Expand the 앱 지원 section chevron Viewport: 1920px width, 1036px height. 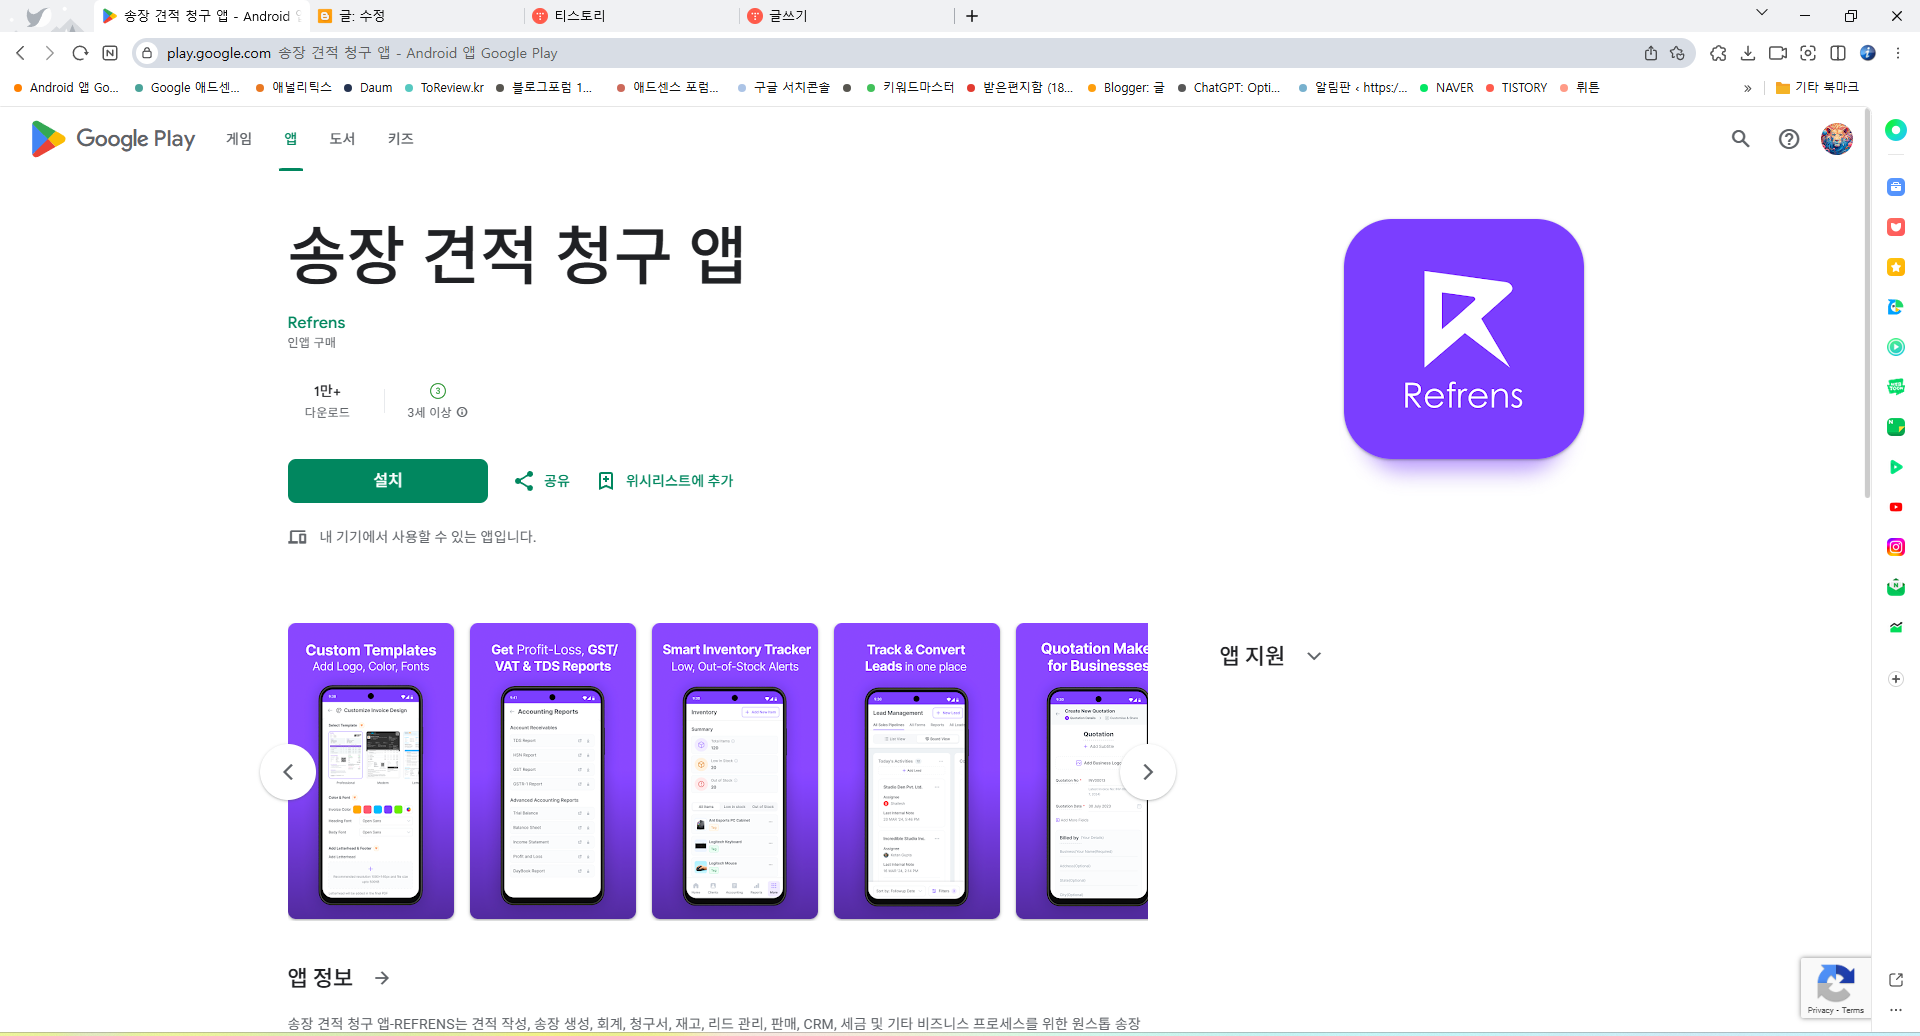point(1313,656)
